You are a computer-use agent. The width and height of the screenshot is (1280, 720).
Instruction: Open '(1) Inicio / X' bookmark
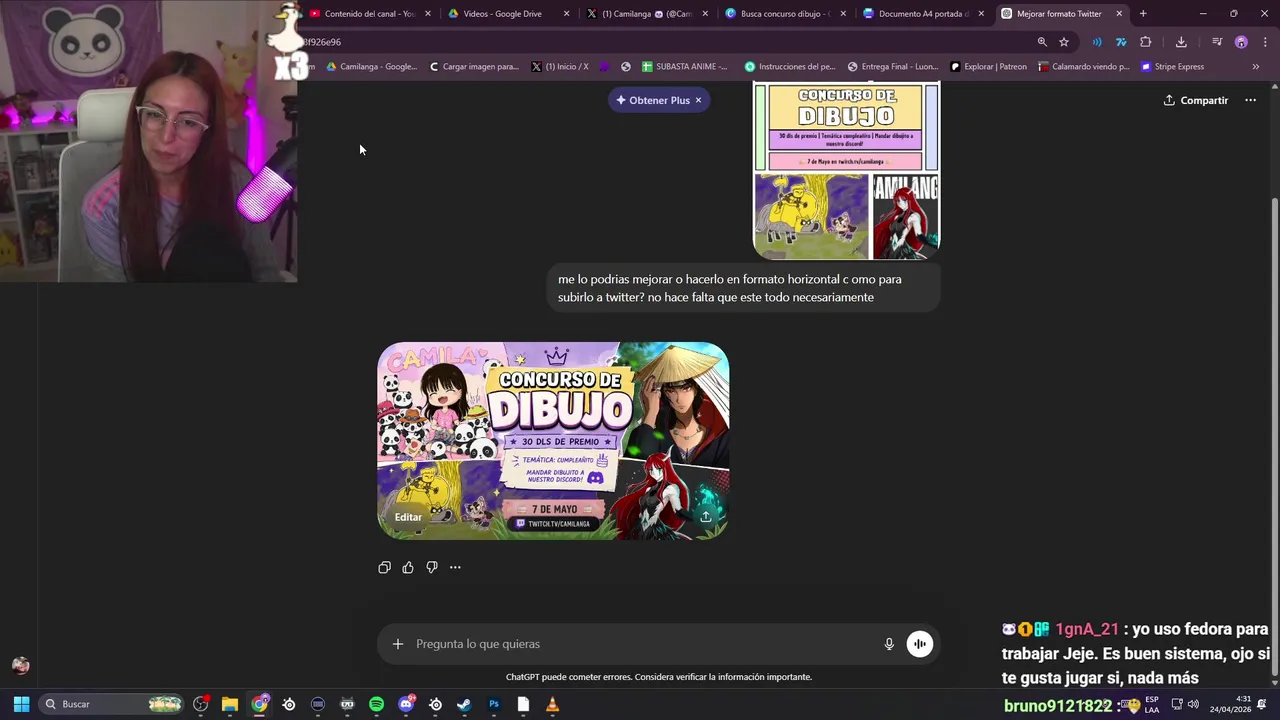560,67
